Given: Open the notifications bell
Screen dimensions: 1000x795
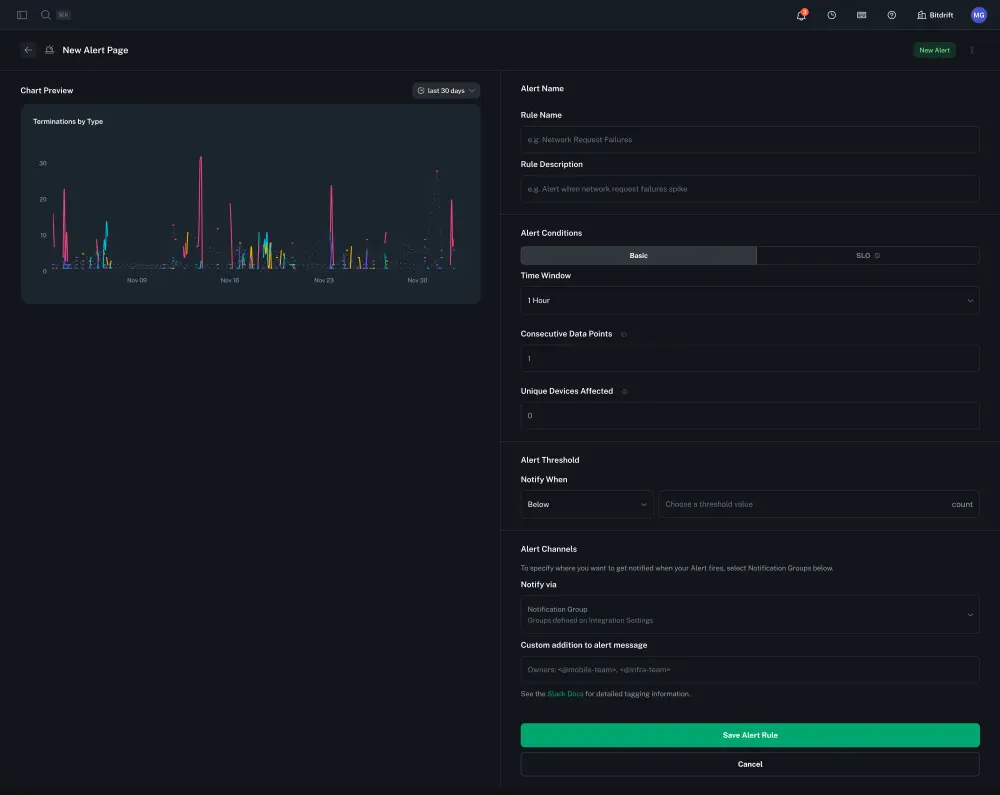Looking at the screenshot, I should click(801, 15).
